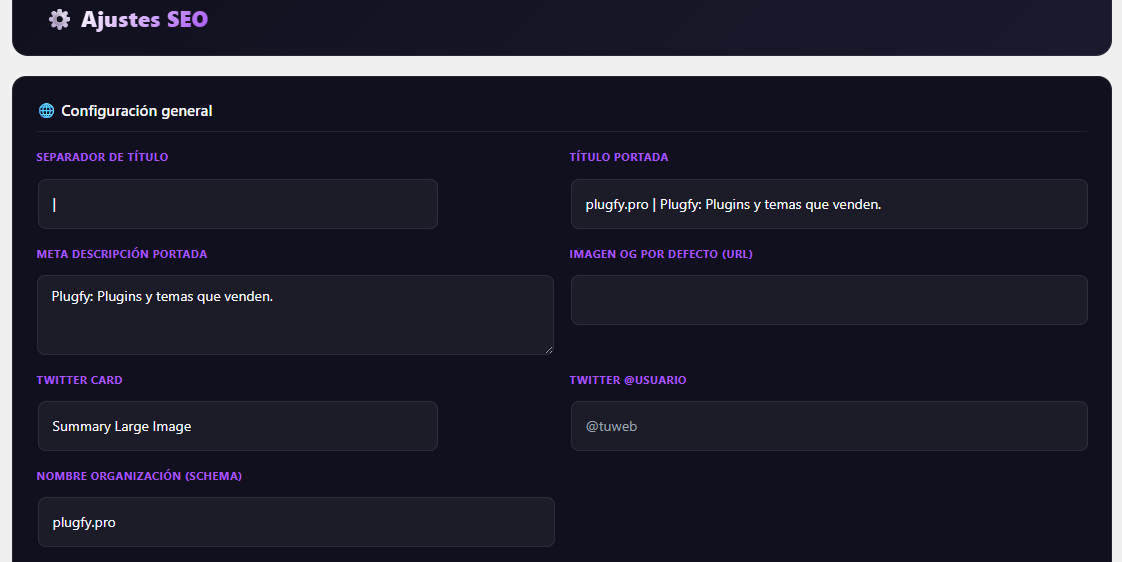Grab the meta description textarea resize handle
Viewport: 1122px width, 562px height.
[548, 349]
